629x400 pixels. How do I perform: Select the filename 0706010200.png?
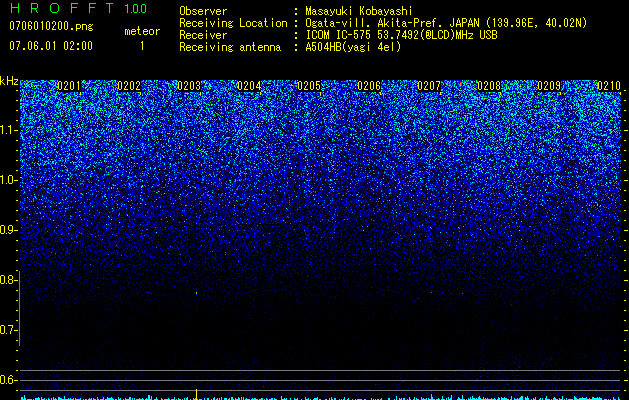51,26
